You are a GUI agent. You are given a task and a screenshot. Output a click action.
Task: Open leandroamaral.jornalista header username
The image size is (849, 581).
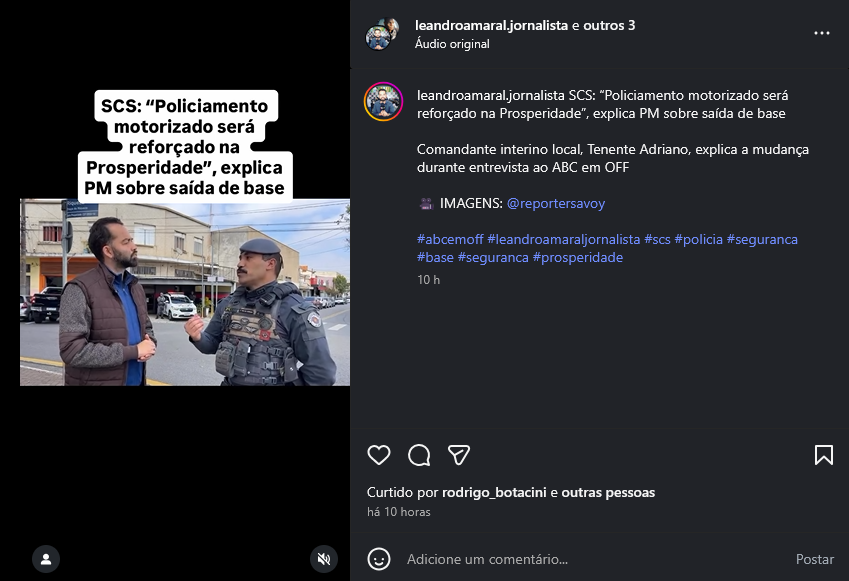[x=491, y=25]
